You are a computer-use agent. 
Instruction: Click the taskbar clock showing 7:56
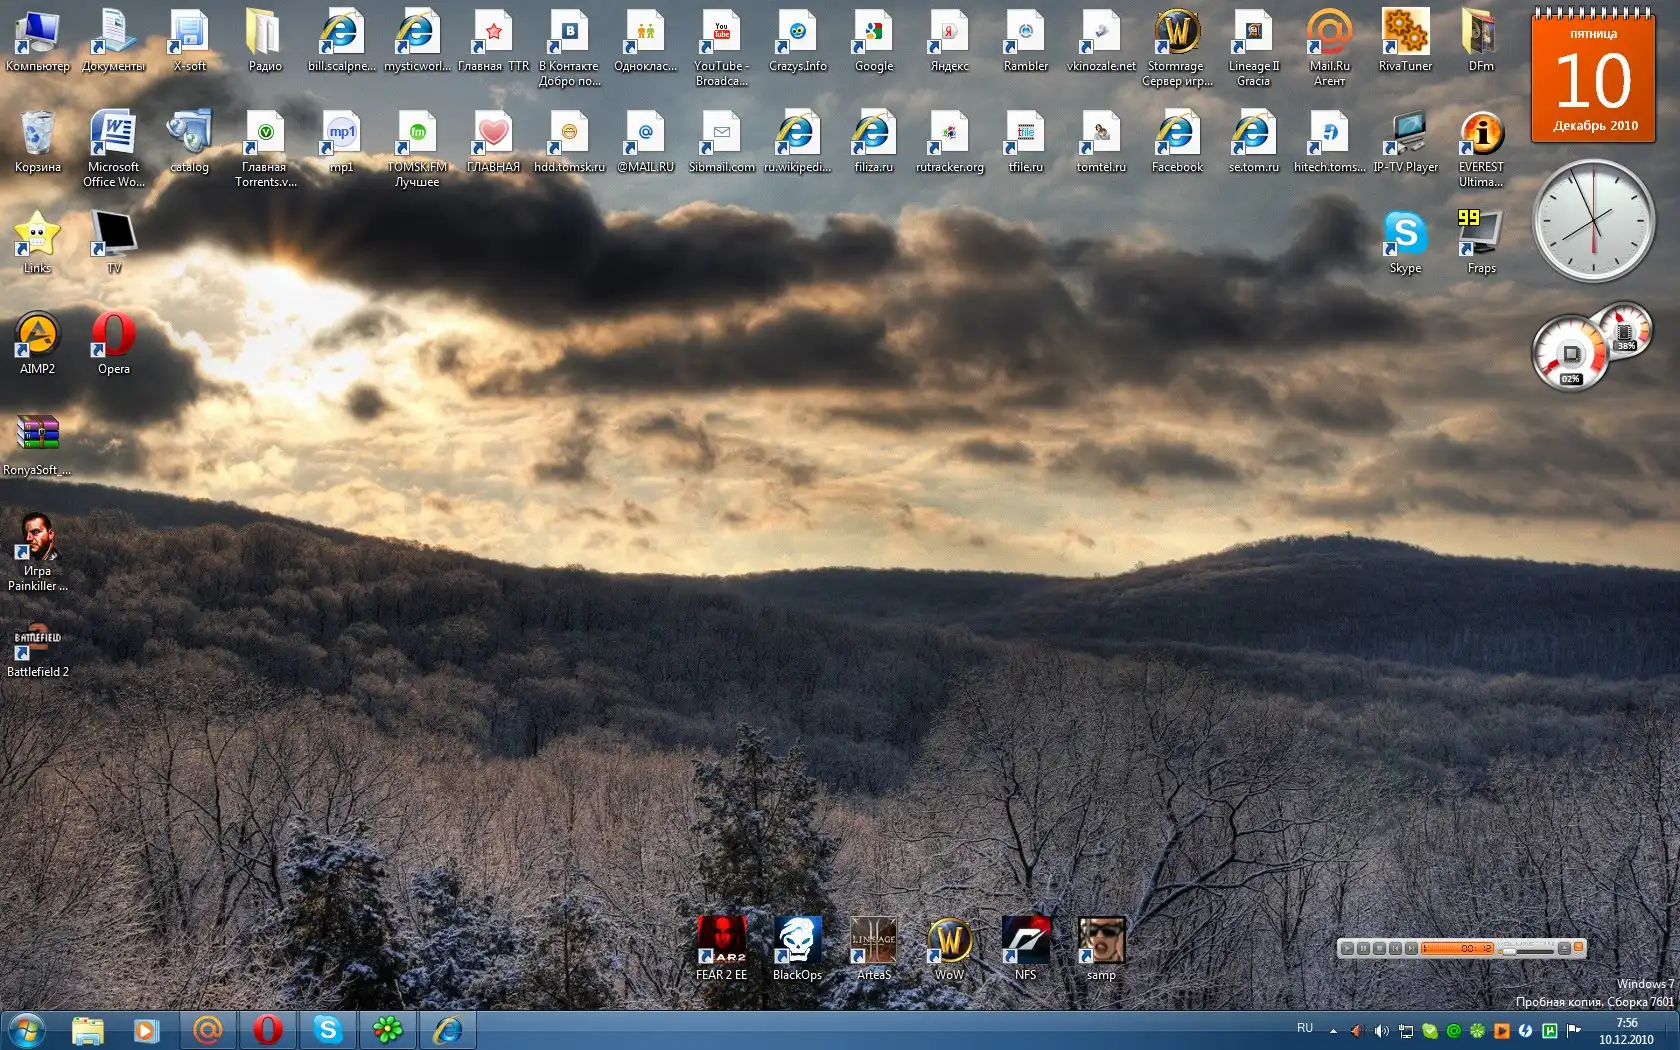pos(1627,1030)
